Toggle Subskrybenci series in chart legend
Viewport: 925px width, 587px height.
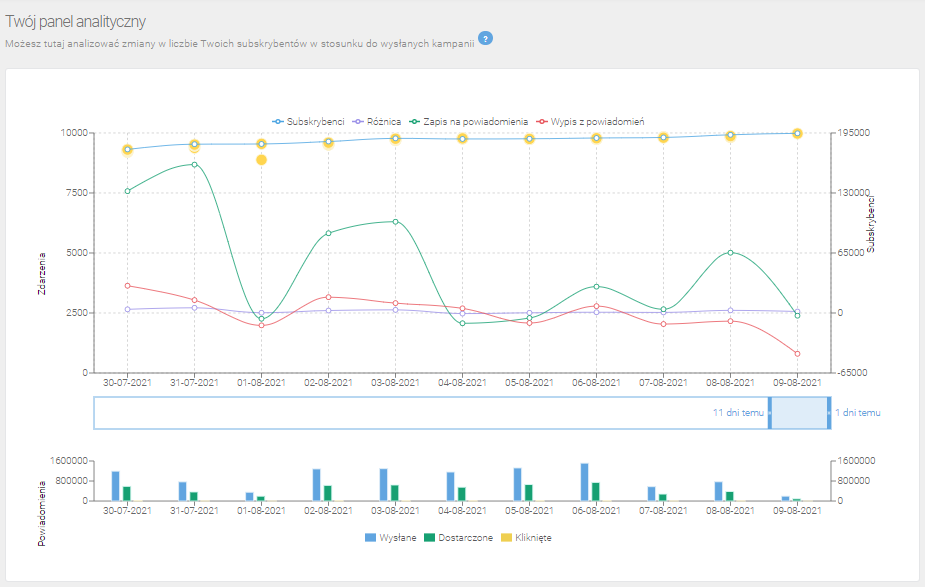[308, 121]
